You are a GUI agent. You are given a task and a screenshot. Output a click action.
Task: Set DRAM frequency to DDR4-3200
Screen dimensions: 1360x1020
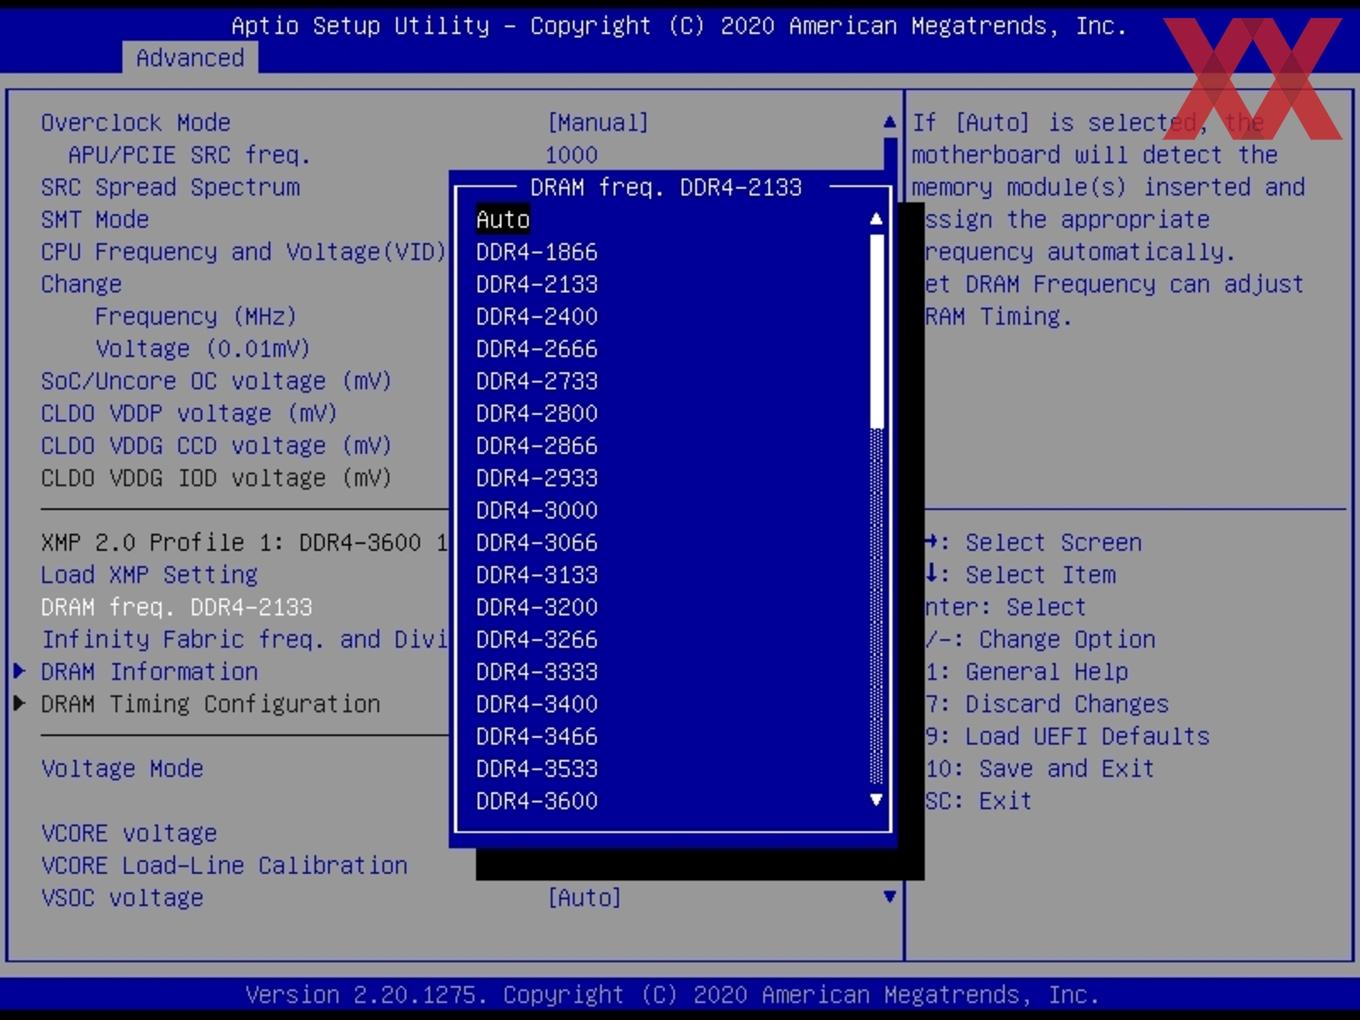click(x=536, y=607)
